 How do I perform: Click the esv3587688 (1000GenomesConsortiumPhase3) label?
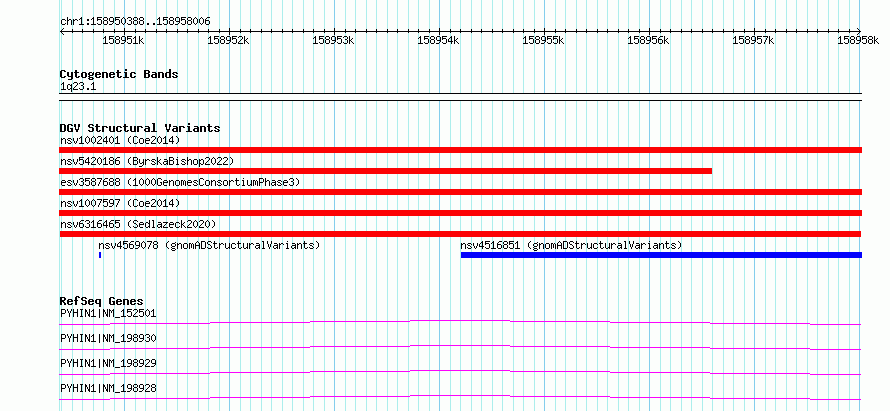(180, 182)
